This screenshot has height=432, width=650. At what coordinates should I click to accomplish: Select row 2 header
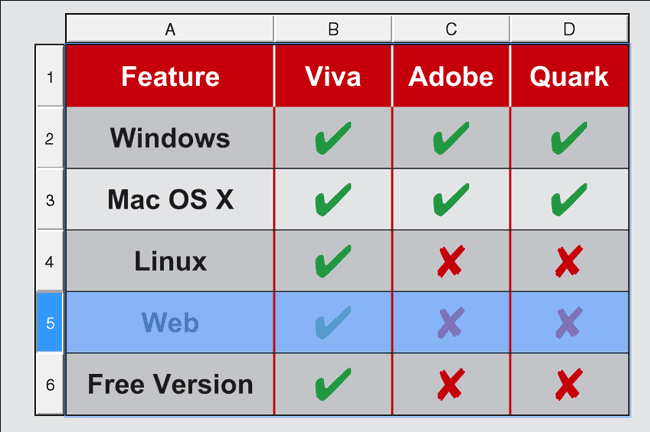point(50,138)
